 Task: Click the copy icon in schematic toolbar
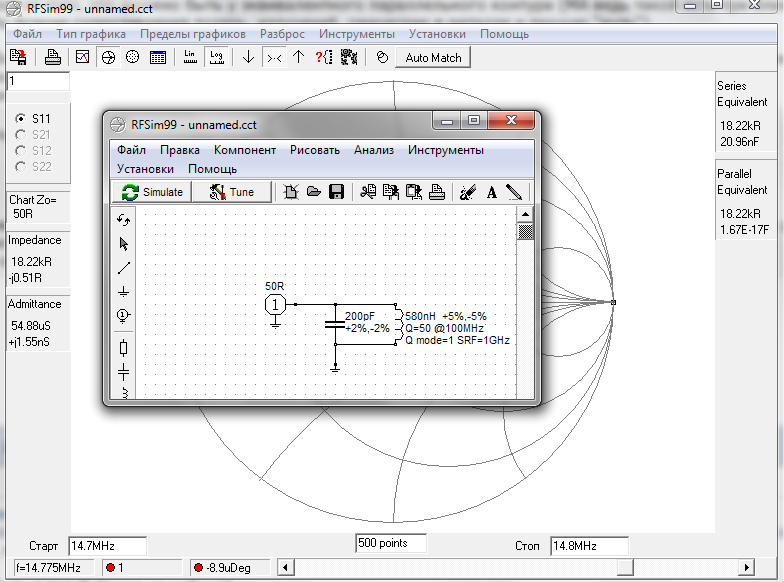point(391,192)
